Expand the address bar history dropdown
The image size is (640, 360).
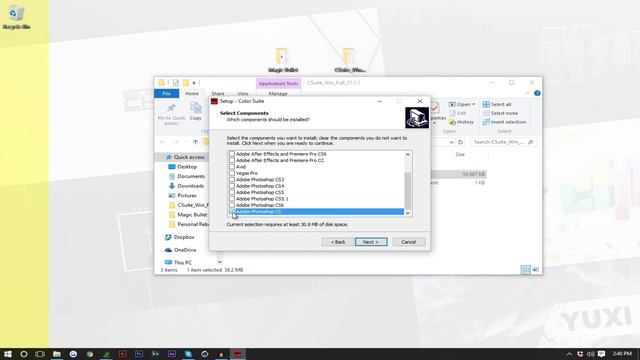pos(451,142)
